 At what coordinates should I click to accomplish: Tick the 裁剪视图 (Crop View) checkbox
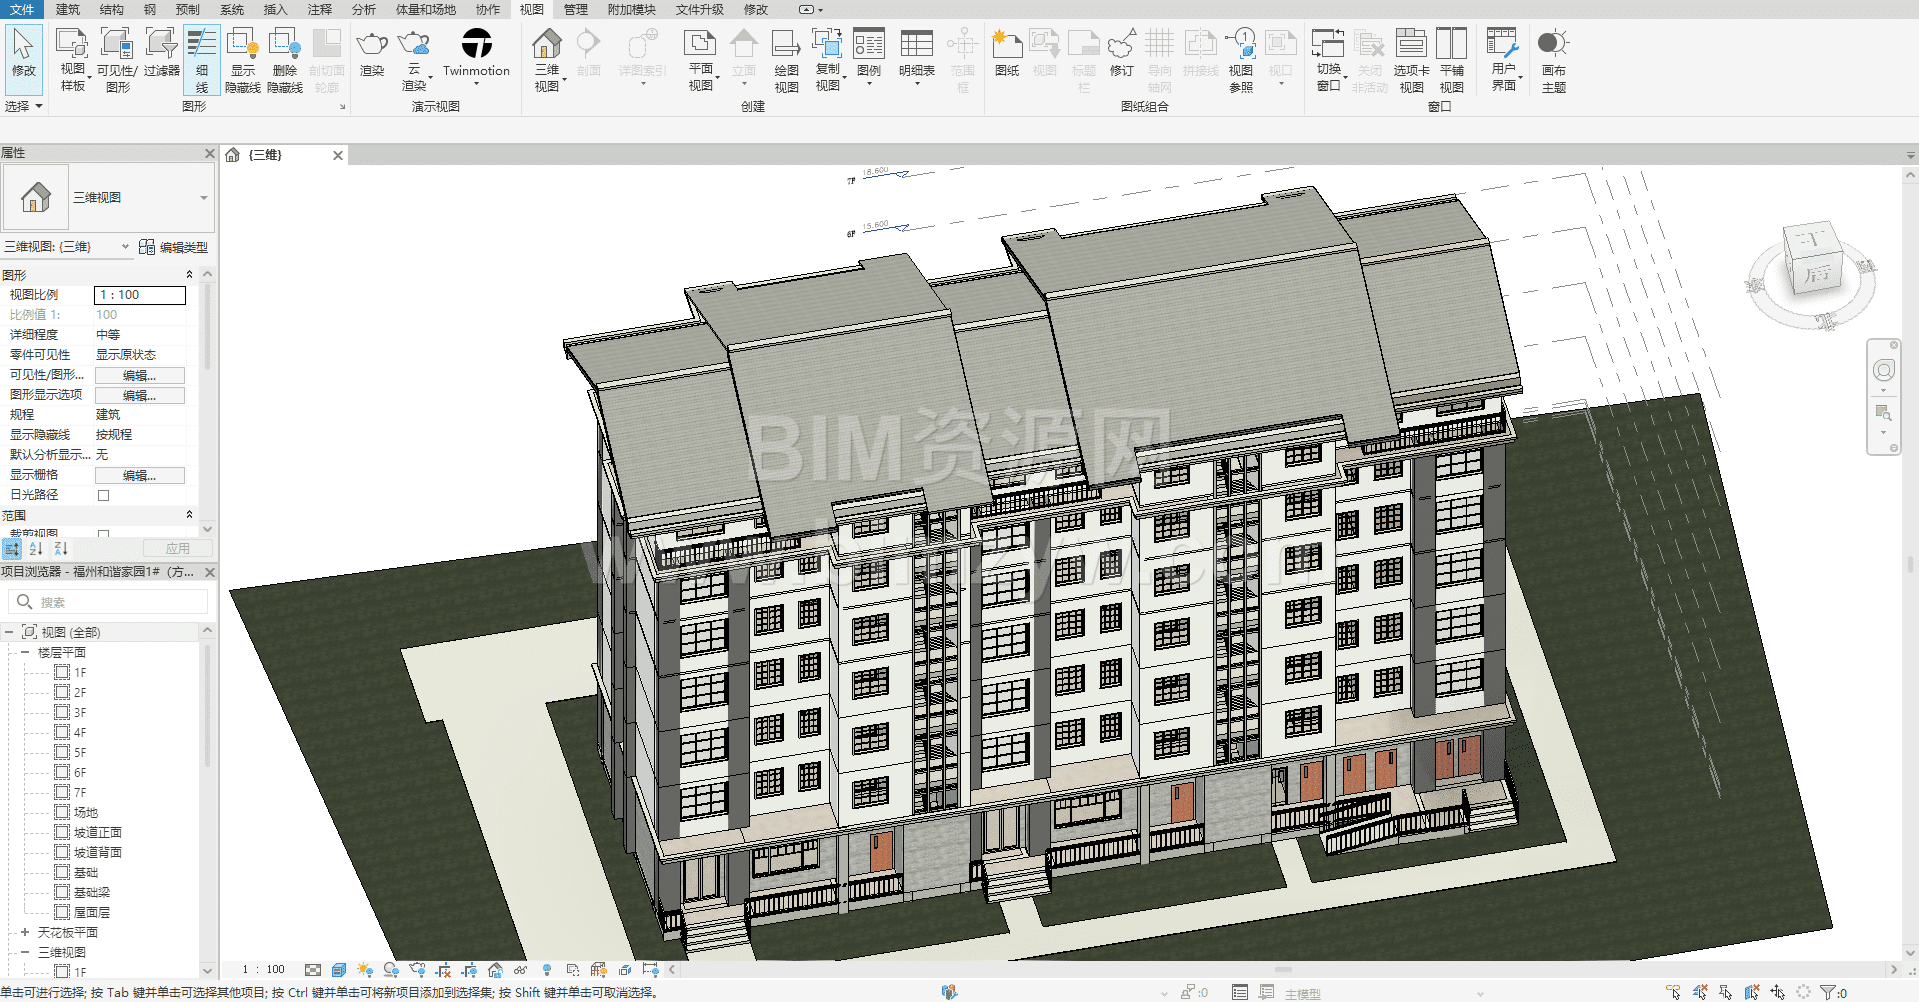pos(103,534)
